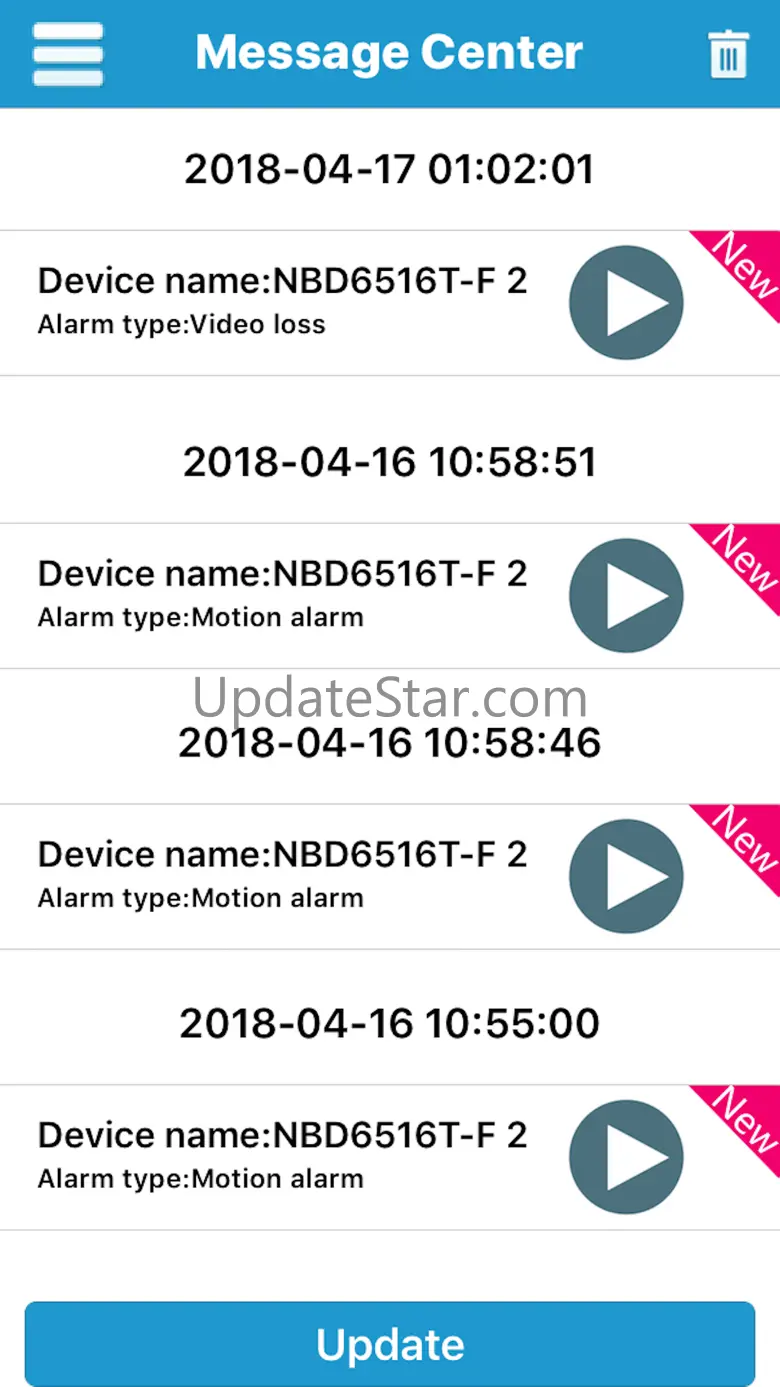780x1387 pixels.
Task: Click New ribbon on 10:55:00 message
Action: pos(742,1125)
